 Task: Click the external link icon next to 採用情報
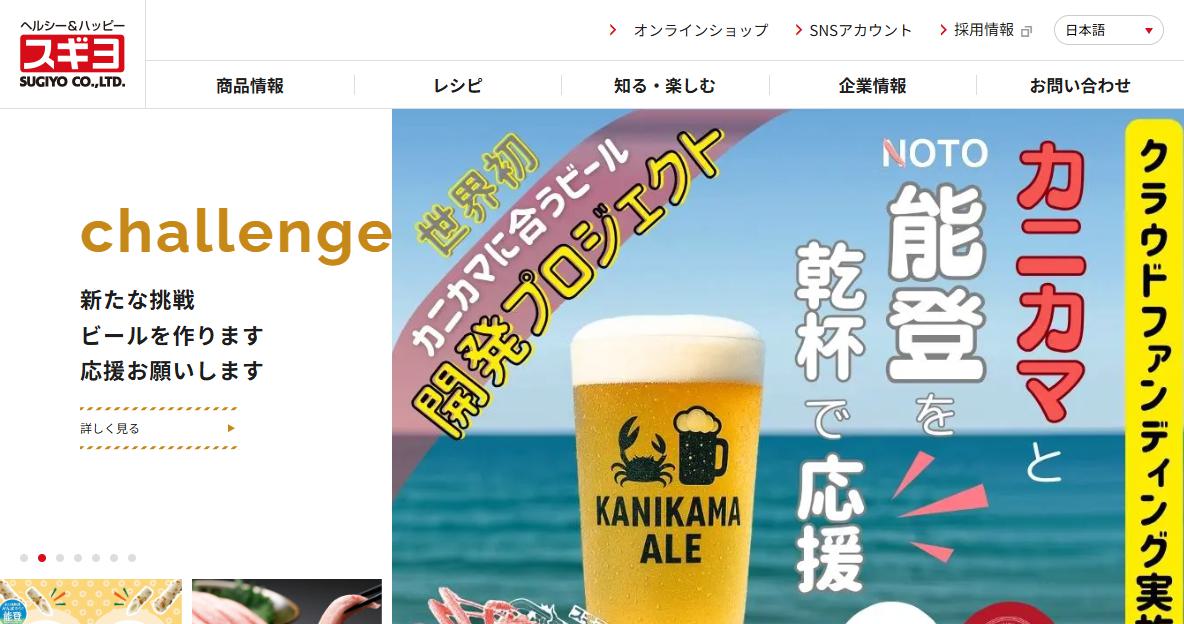1026,32
